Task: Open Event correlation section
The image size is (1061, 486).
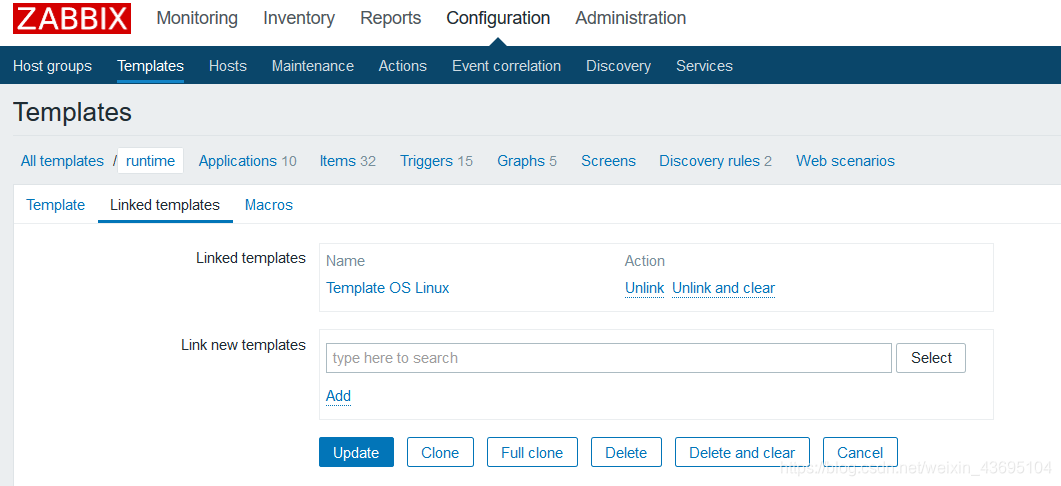Action: [x=506, y=66]
